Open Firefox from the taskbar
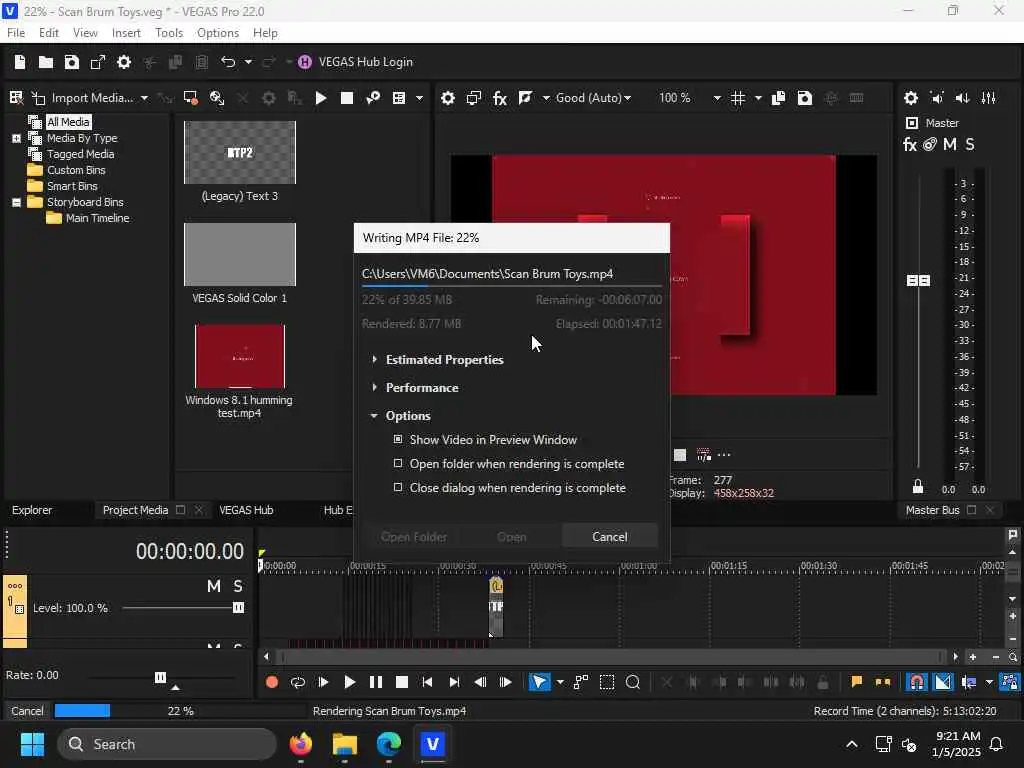The width and height of the screenshot is (1024, 768). pyautogui.click(x=300, y=744)
